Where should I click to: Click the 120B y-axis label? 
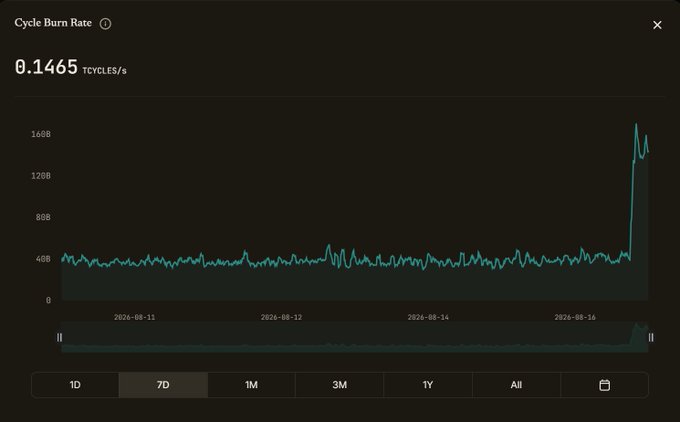point(41,176)
